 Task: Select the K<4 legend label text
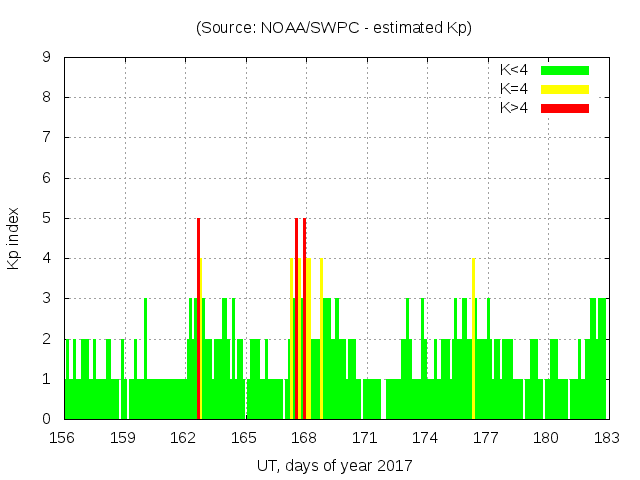pyautogui.click(x=515, y=70)
